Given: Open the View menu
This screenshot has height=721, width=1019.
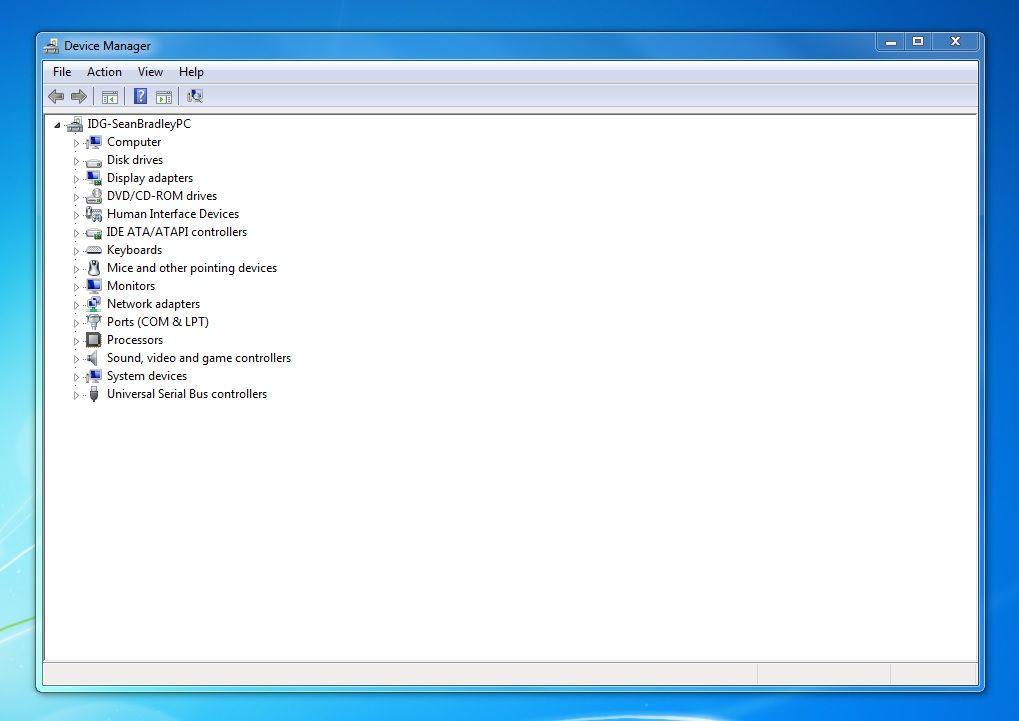Looking at the screenshot, I should (150, 72).
